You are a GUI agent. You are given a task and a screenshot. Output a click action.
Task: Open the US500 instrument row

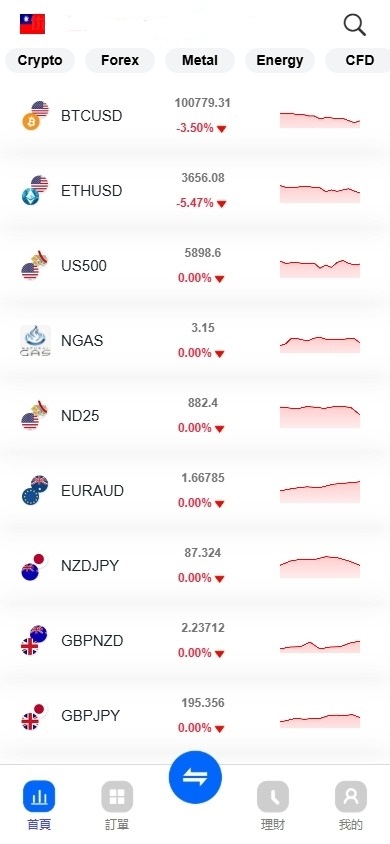[x=195, y=266]
